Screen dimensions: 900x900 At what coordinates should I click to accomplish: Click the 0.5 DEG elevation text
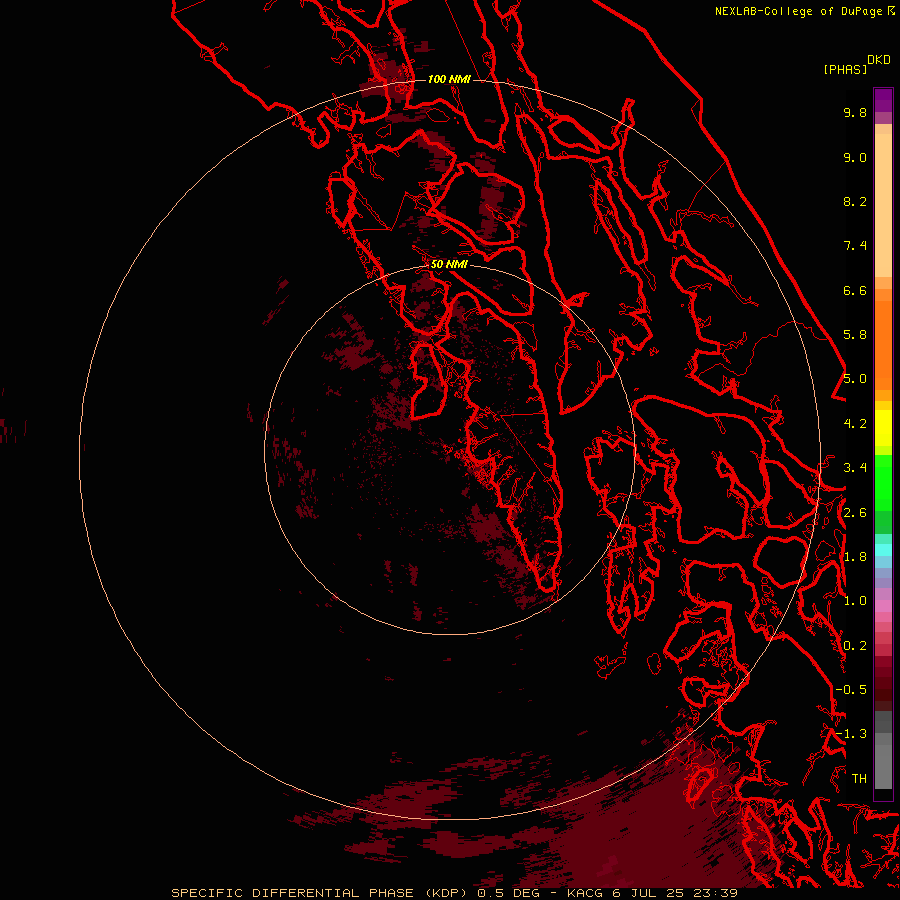(510, 893)
